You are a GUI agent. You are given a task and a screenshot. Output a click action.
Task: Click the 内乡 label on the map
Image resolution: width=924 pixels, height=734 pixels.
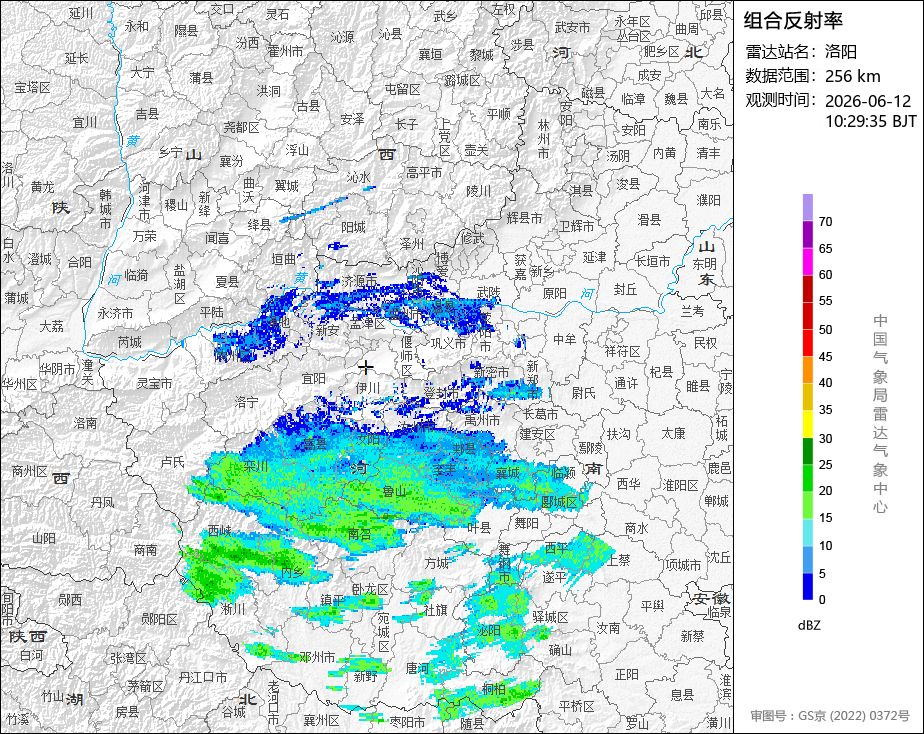pyautogui.click(x=292, y=571)
